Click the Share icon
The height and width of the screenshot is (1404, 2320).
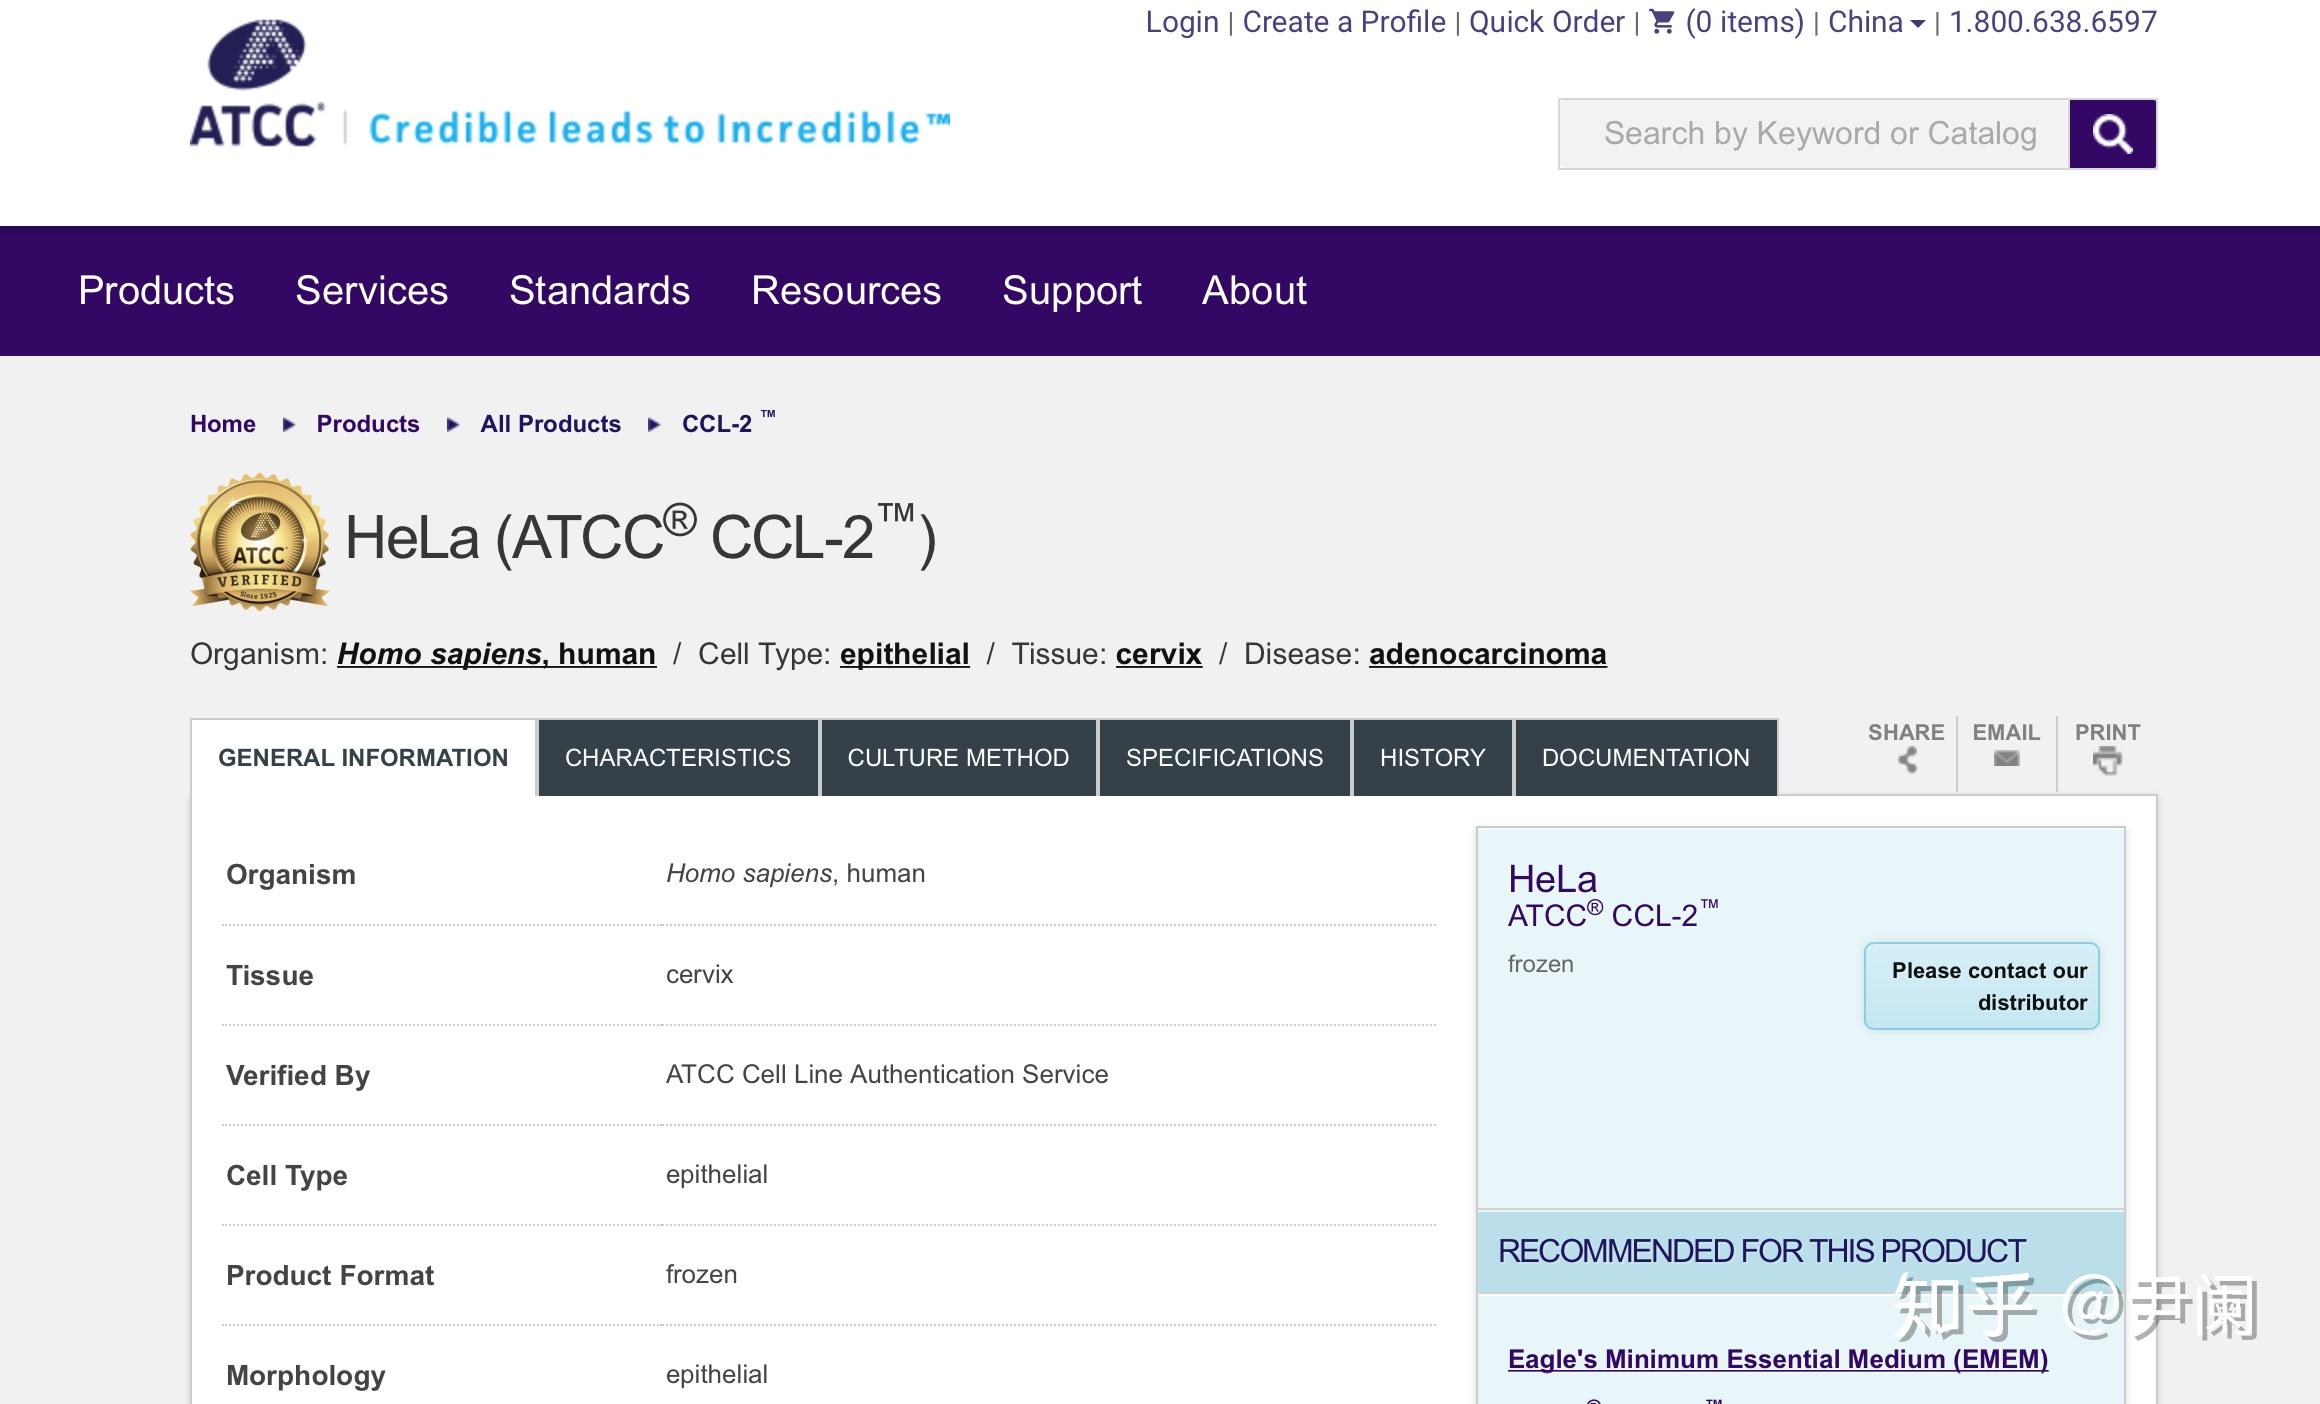(1907, 760)
